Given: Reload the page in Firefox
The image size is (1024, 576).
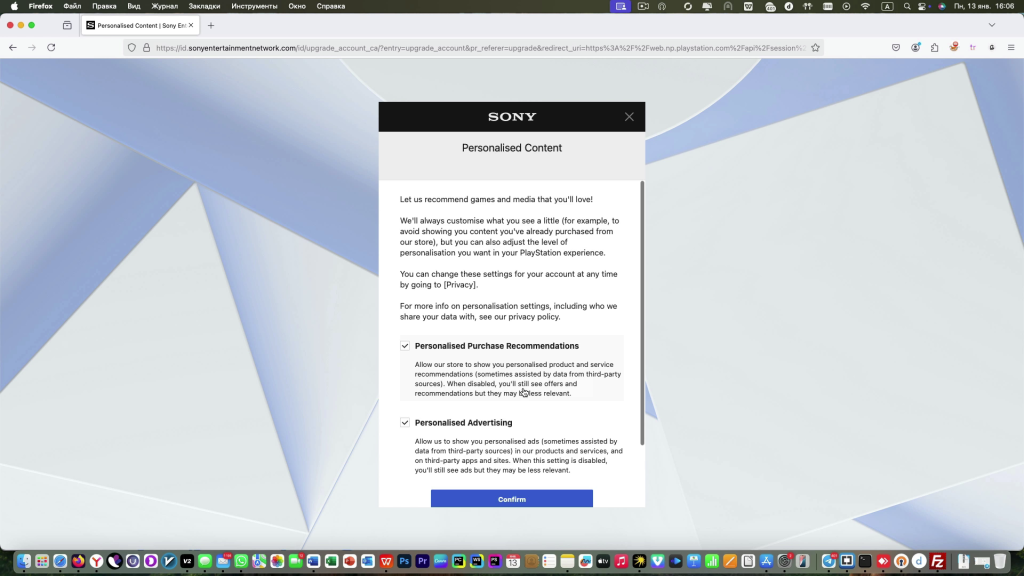Looking at the screenshot, I should click(x=51, y=47).
